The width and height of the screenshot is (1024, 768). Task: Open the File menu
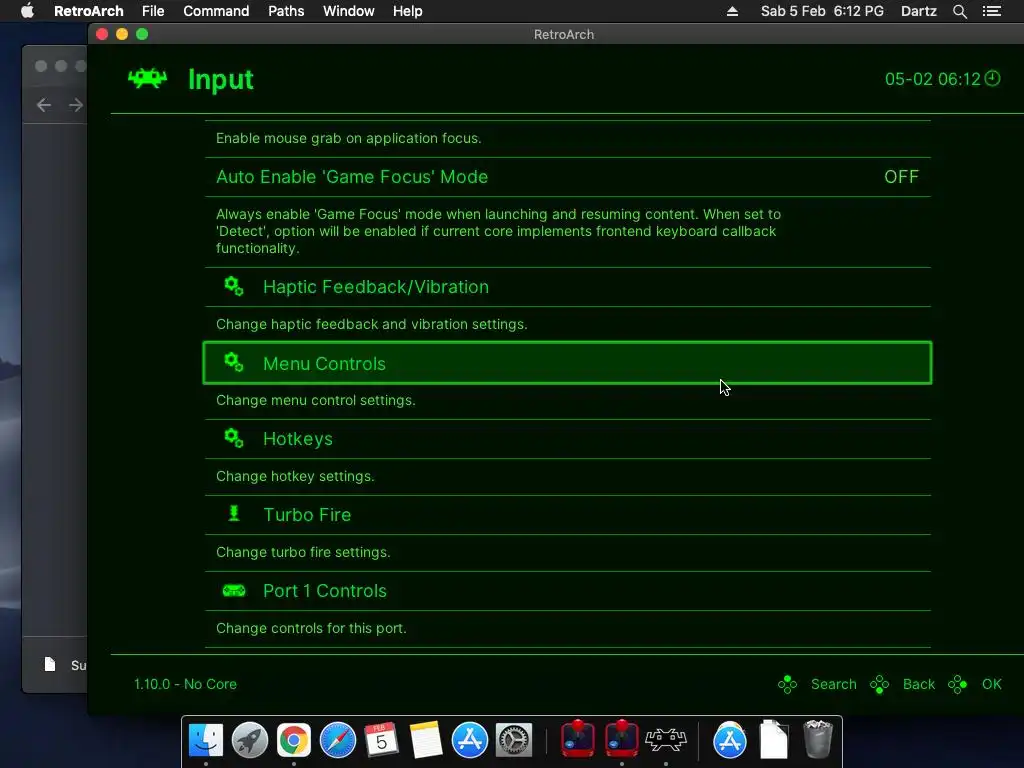point(153,11)
